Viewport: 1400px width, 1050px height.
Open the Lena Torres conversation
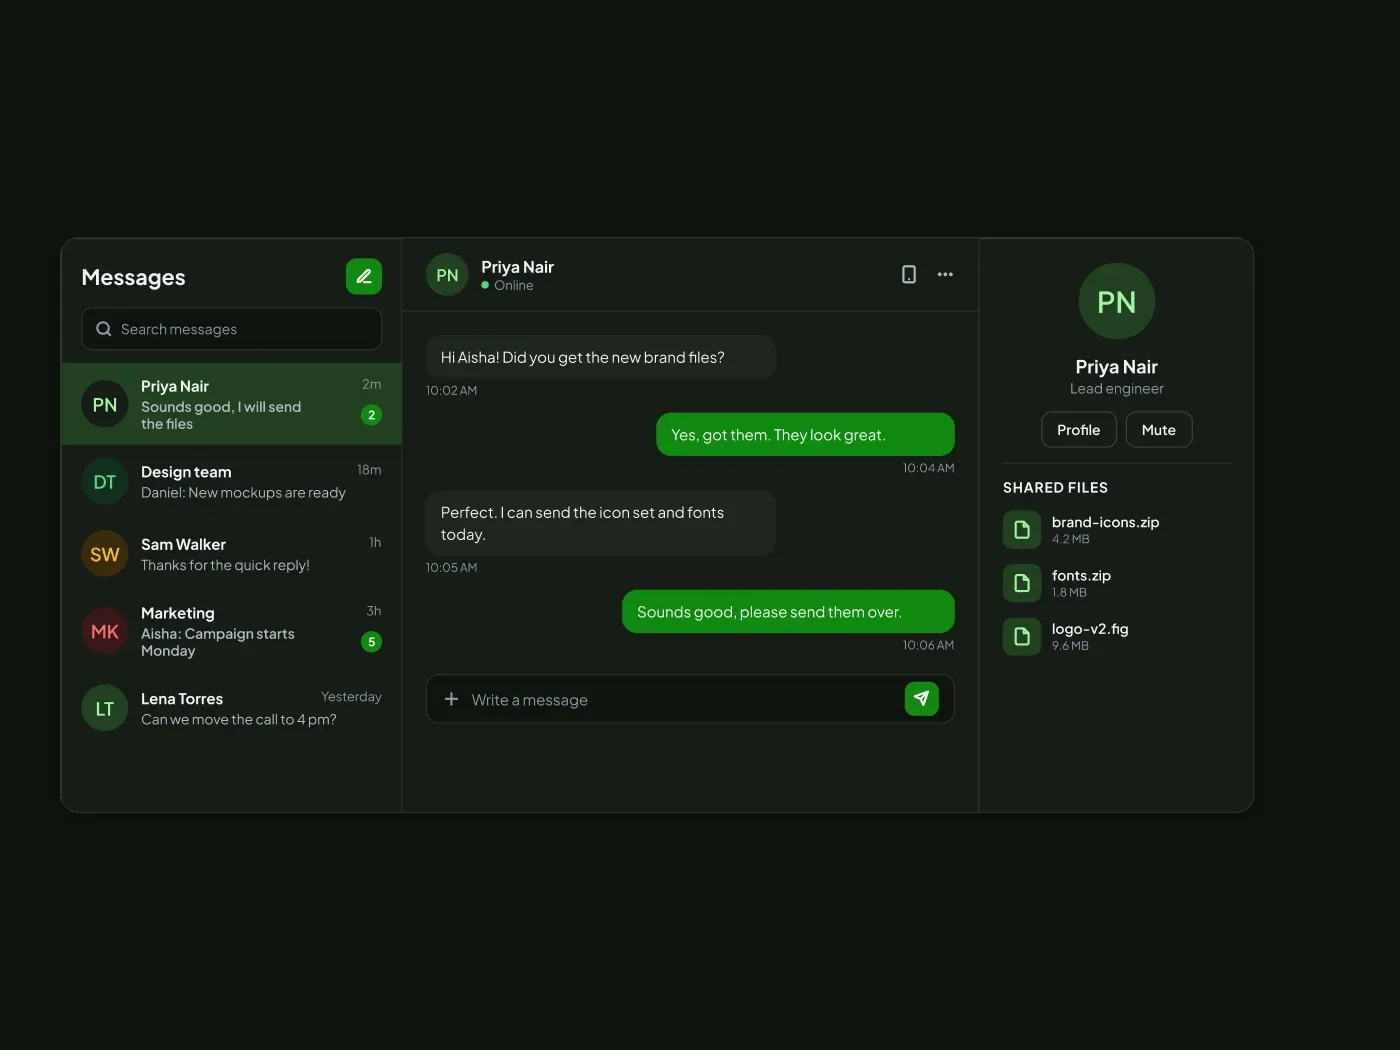point(231,708)
